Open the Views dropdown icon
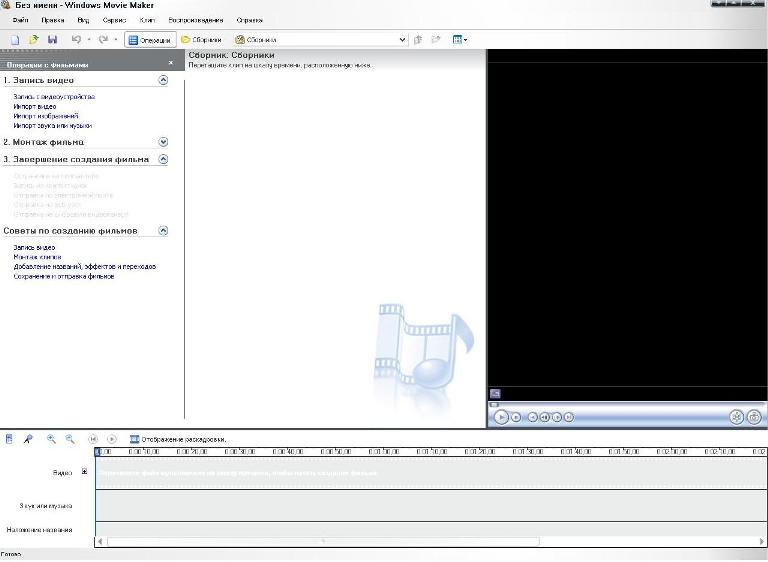This screenshot has height=562, width=768. pos(459,40)
